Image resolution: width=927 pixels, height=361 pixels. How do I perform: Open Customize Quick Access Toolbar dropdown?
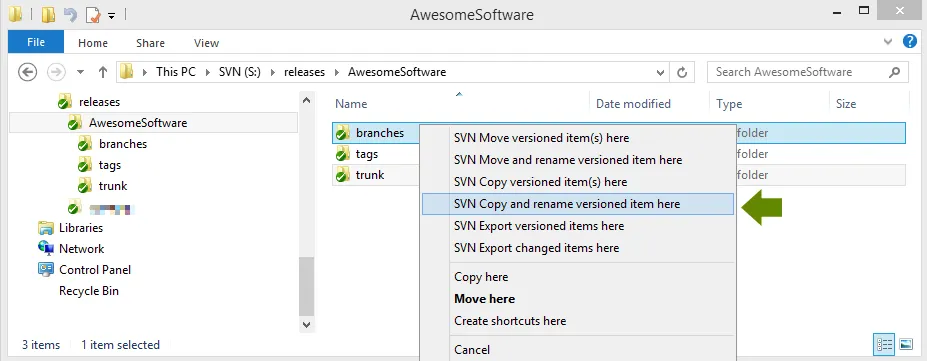[x=111, y=15]
